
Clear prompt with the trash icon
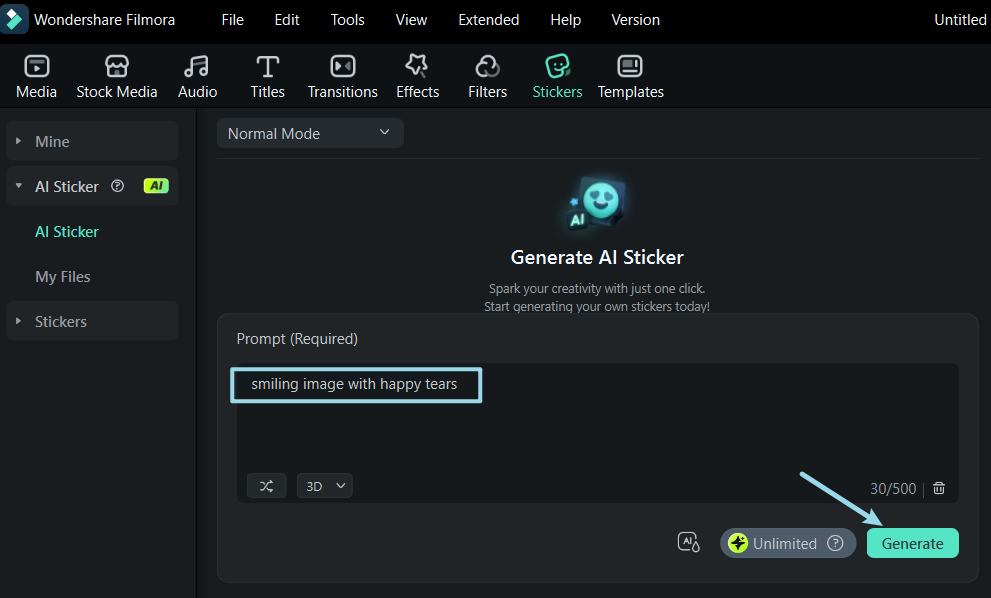pyautogui.click(x=939, y=488)
